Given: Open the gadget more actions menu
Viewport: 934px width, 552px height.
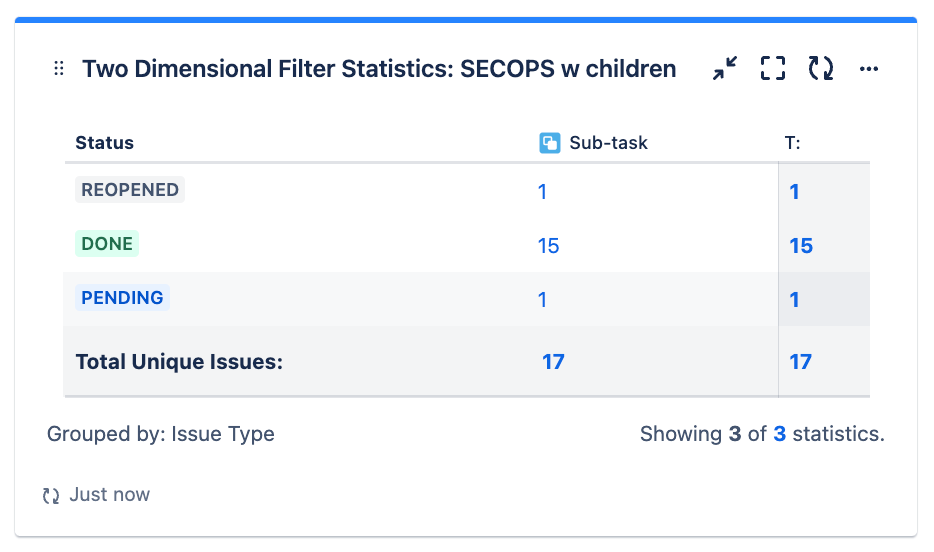Looking at the screenshot, I should 869,69.
